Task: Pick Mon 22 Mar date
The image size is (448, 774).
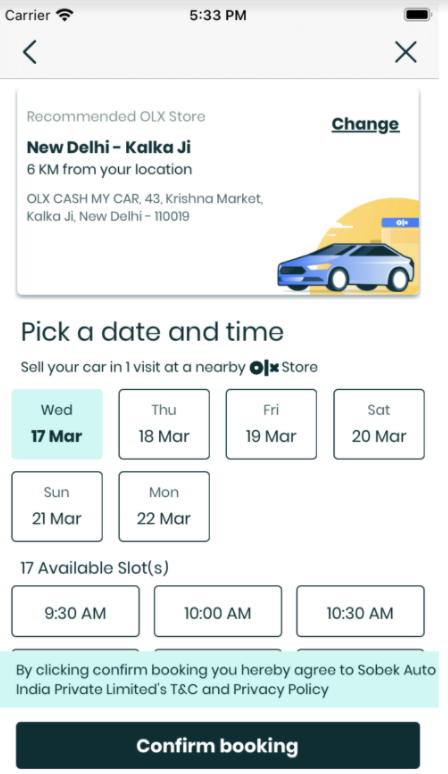Action: pos(164,506)
